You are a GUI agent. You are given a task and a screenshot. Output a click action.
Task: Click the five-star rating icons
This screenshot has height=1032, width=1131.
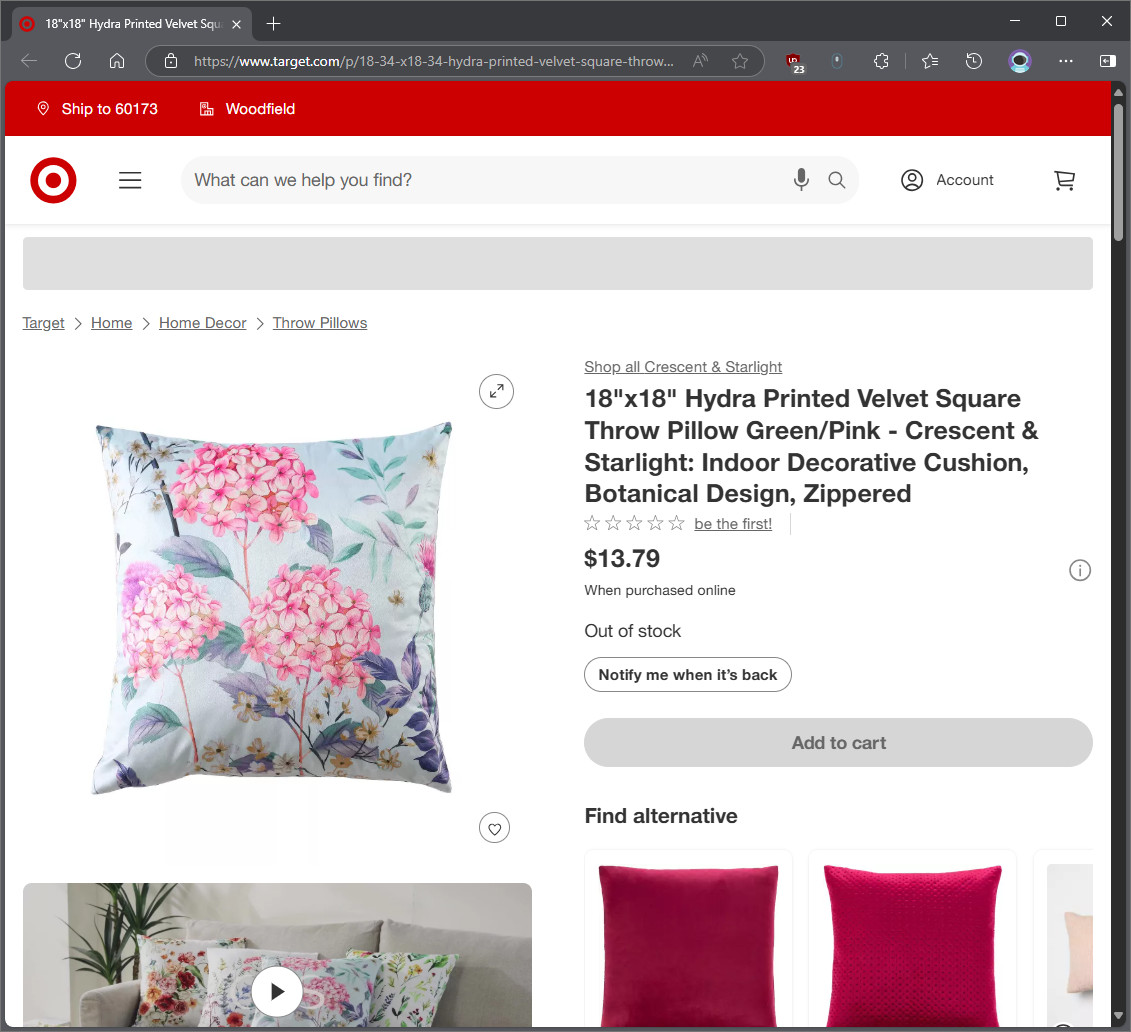(x=634, y=524)
